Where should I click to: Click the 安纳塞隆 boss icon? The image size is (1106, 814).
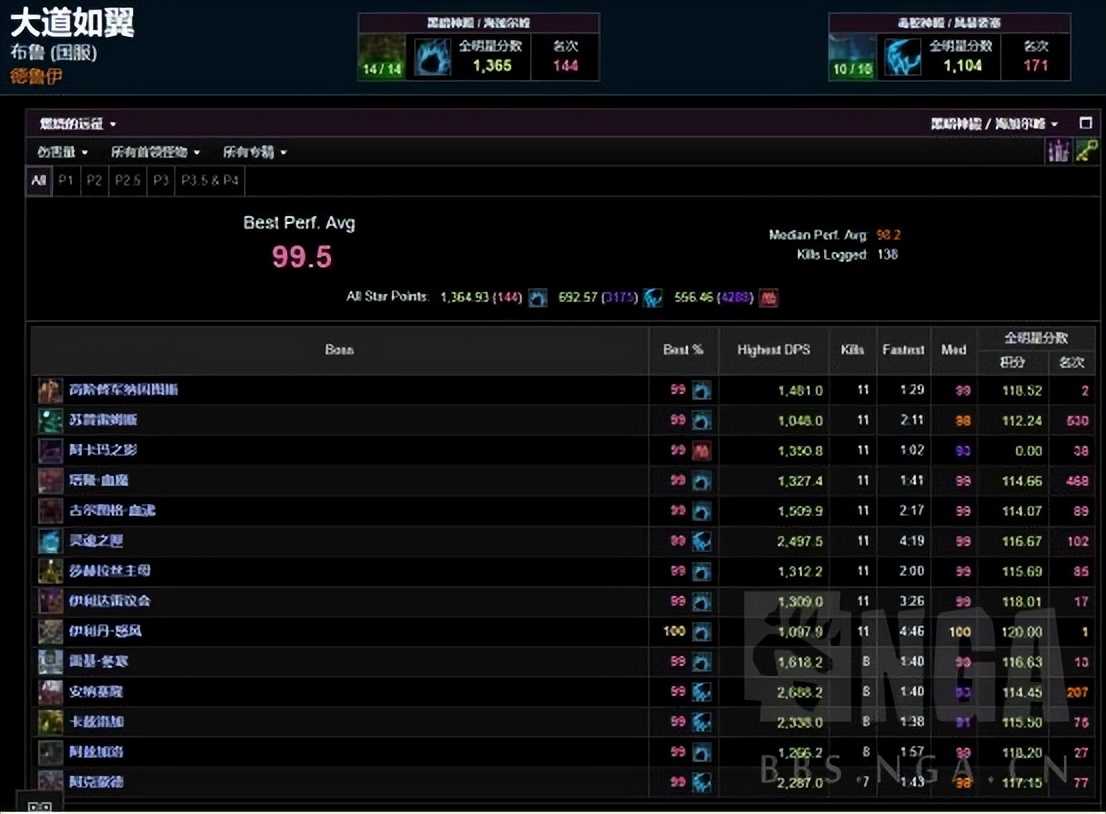(50, 693)
